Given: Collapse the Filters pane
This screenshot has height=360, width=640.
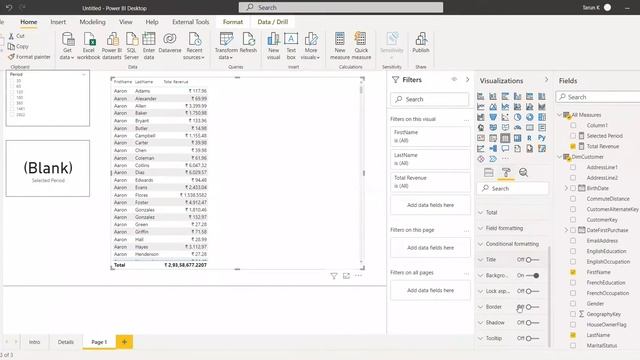Looking at the screenshot, I should [467, 80].
